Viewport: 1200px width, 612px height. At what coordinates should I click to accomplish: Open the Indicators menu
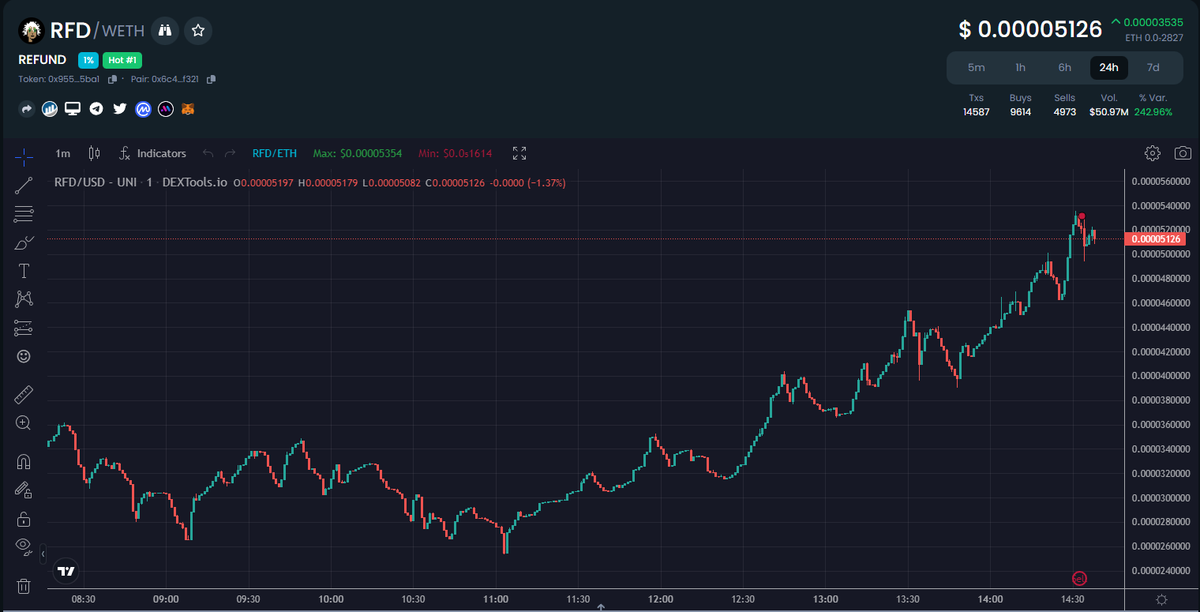(x=152, y=153)
